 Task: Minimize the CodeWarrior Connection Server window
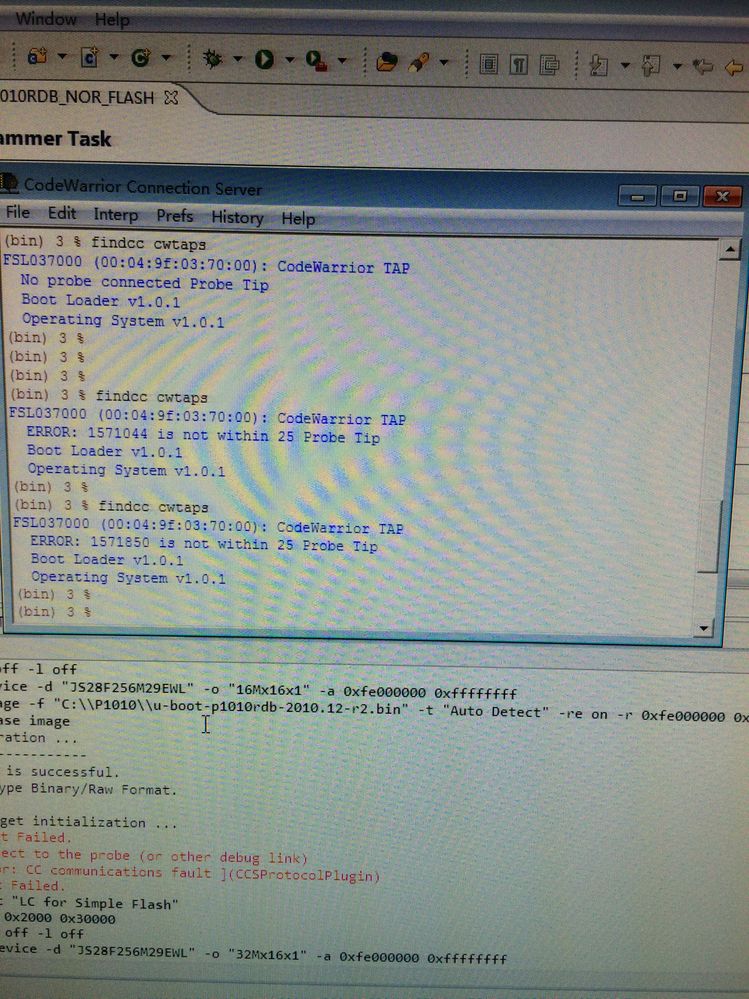click(x=638, y=196)
